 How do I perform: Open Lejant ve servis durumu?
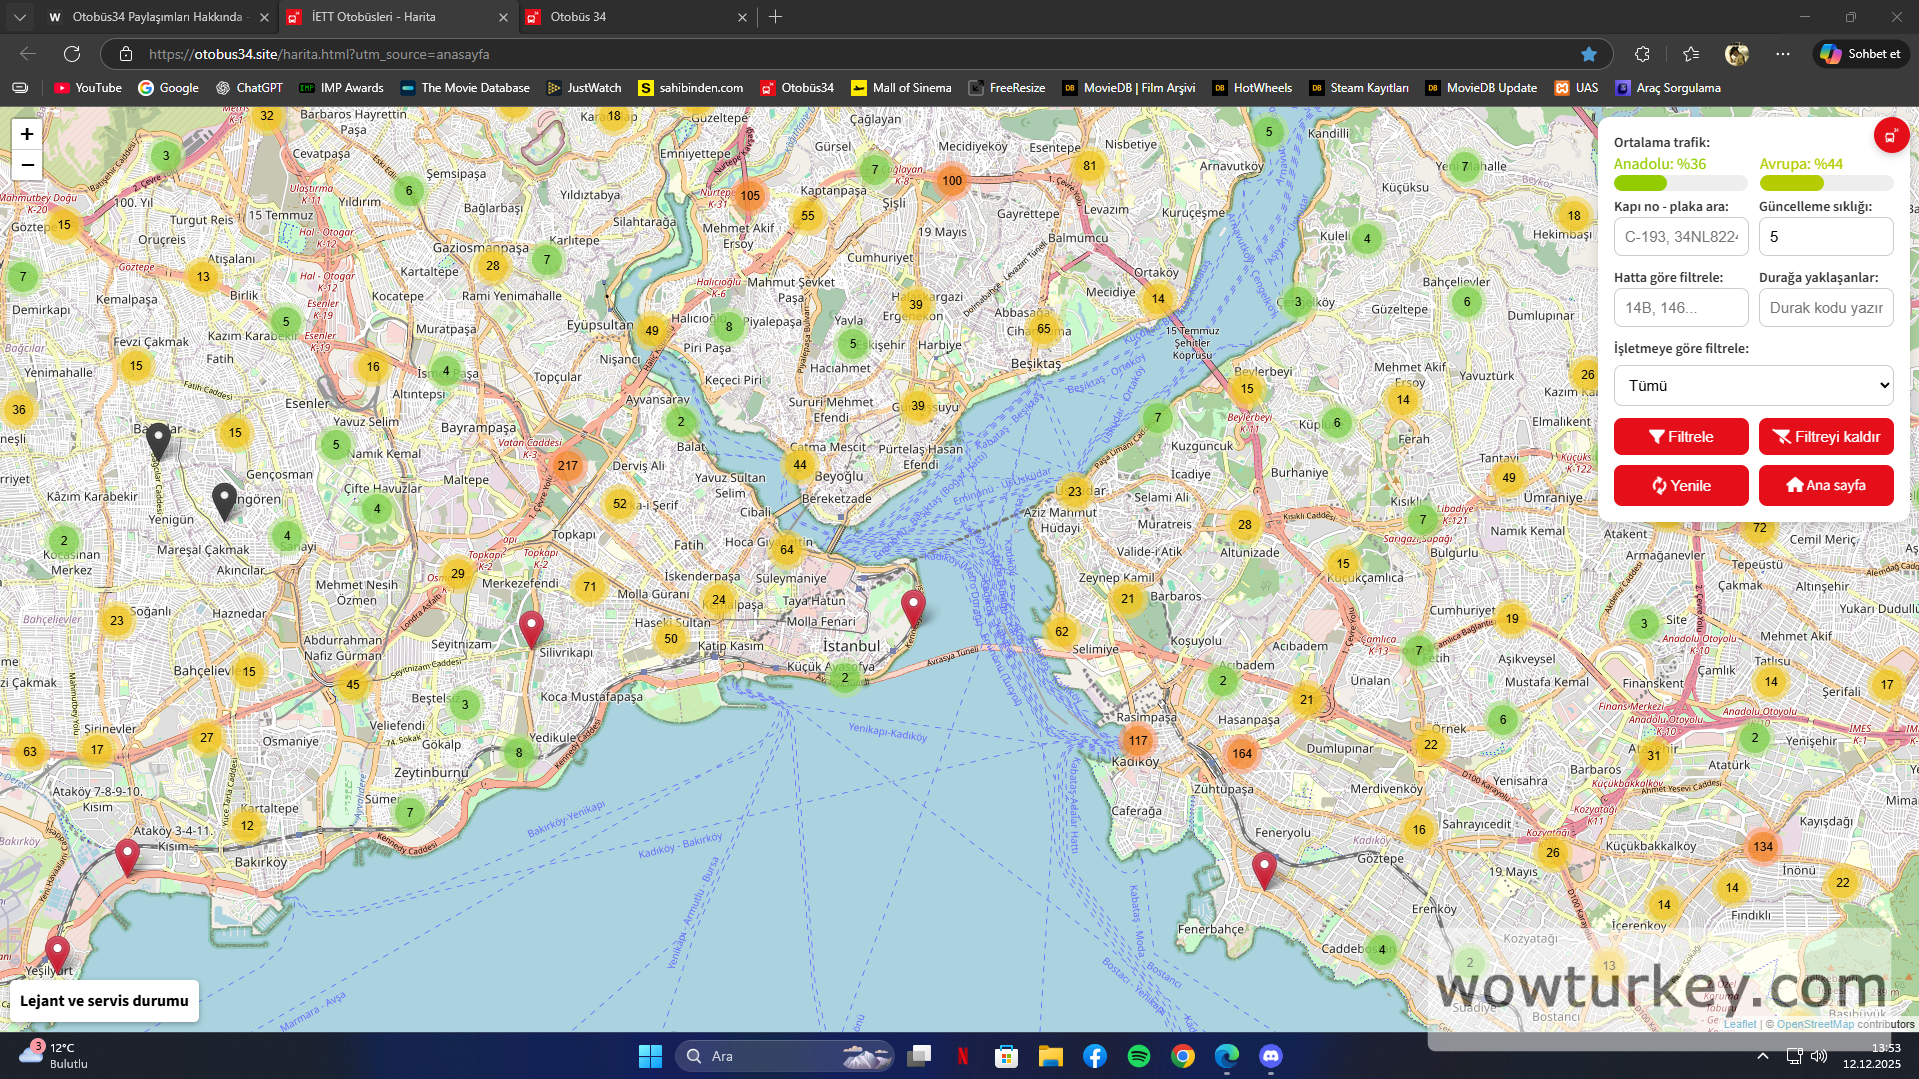[x=103, y=1000]
